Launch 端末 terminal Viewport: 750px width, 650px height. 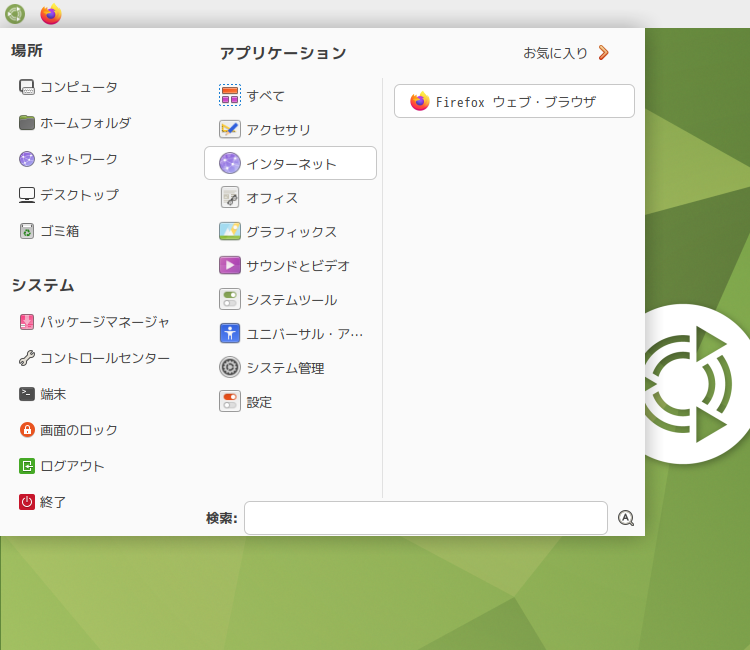tap(43, 394)
